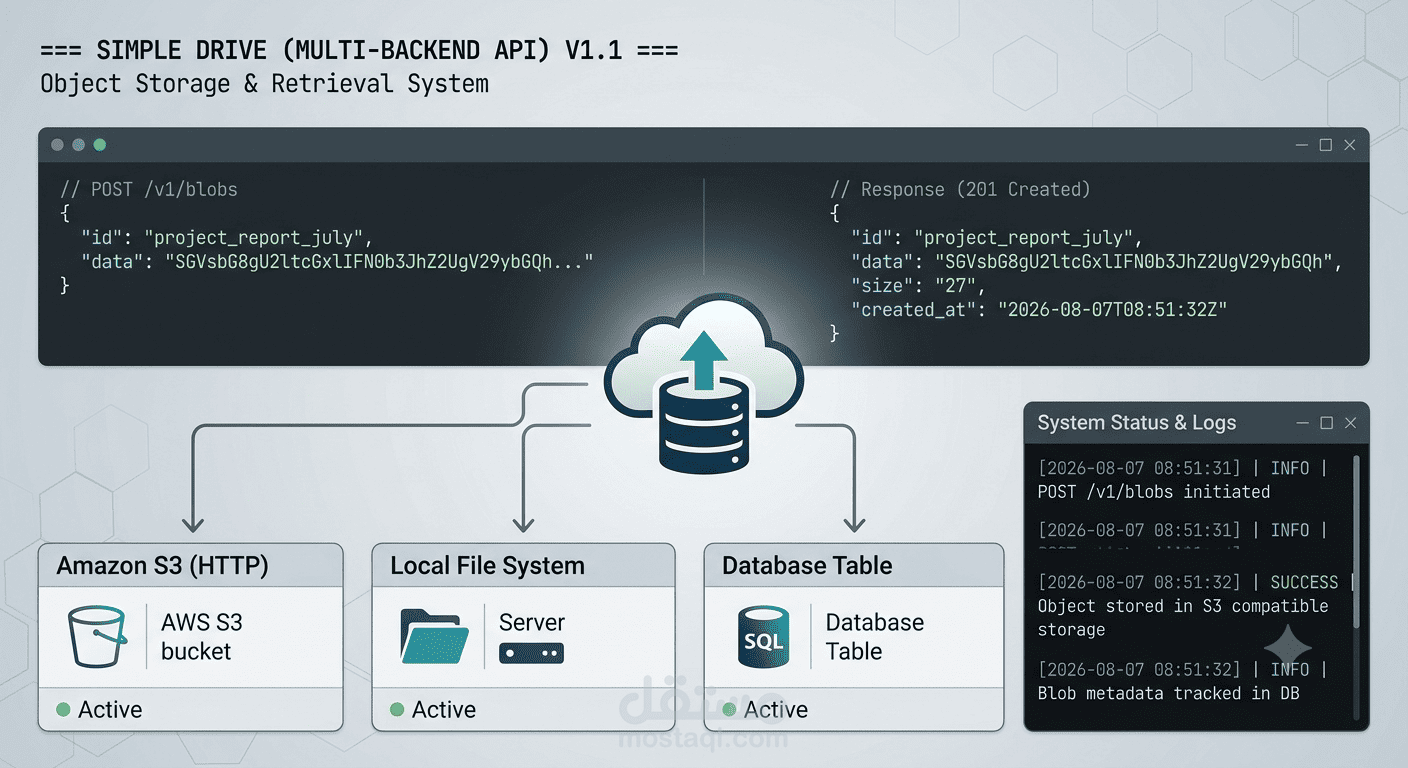Click the 'Server' label in Local File System card
This screenshot has height=768, width=1408.
pyautogui.click(x=532, y=622)
